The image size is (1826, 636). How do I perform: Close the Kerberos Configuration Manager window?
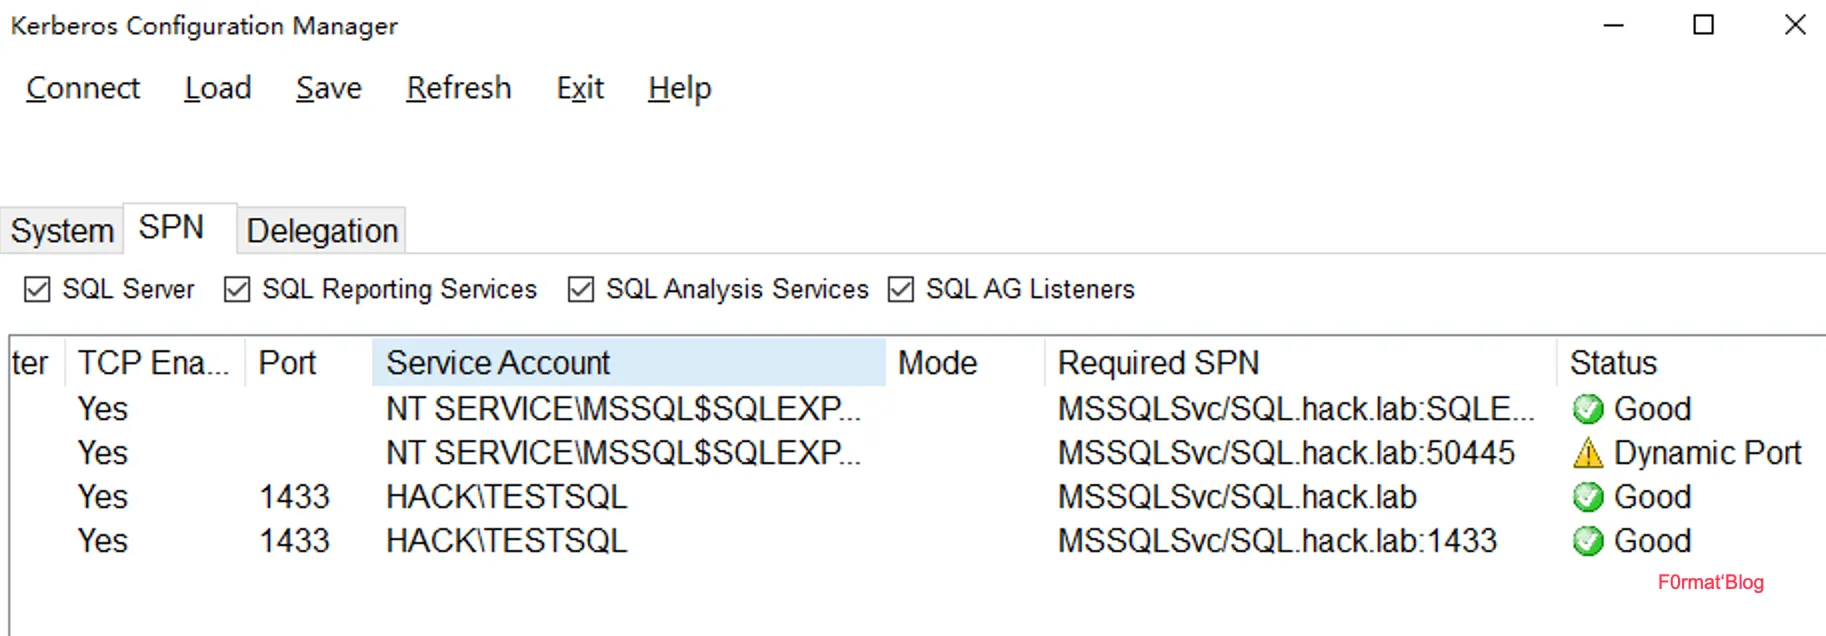pyautogui.click(x=1795, y=25)
